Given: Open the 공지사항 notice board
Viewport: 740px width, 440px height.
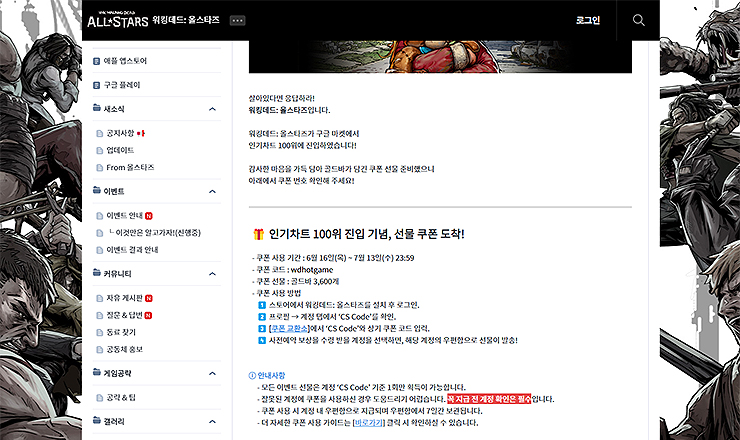Looking at the screenshot, I should (120, 134).
